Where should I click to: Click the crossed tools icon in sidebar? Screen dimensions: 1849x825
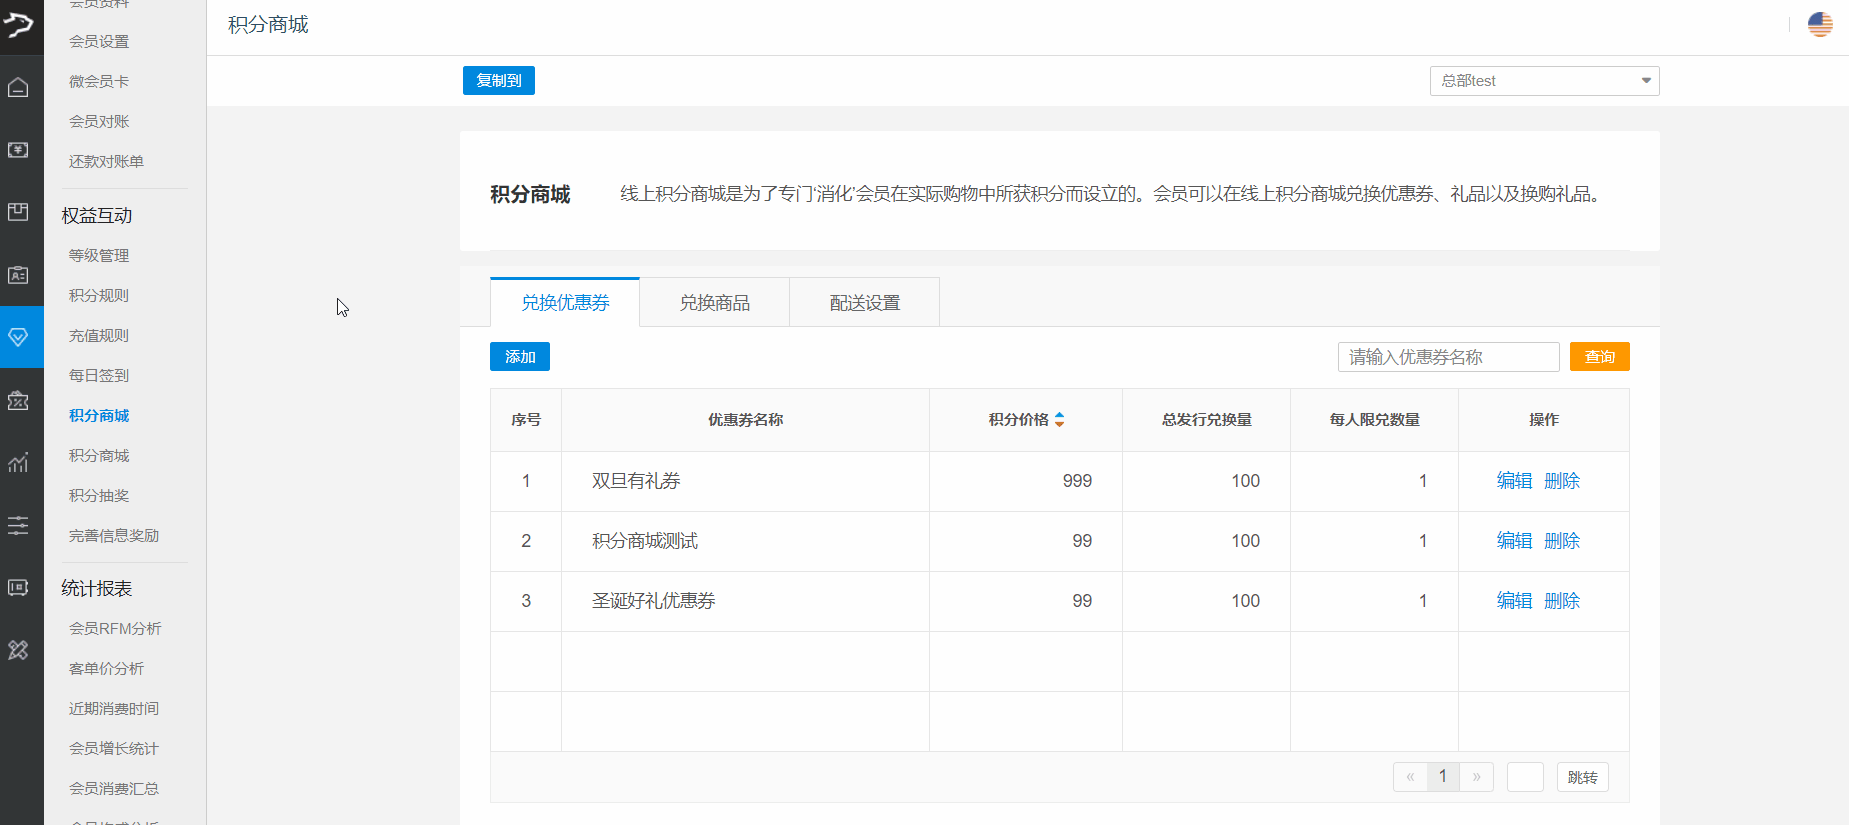(18, 650)
